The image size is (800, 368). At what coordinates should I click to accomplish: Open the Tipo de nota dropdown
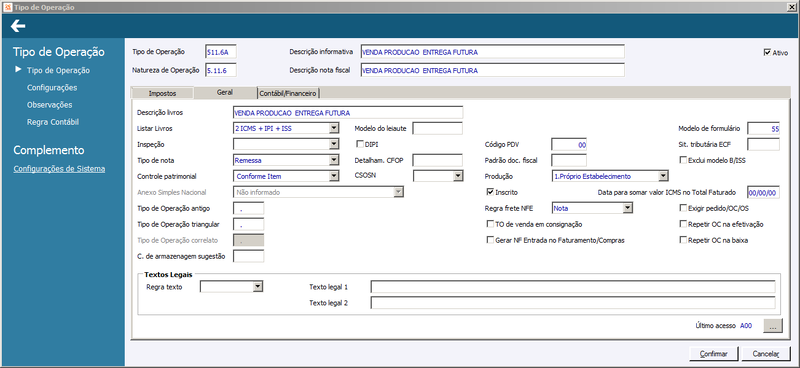pyautogui.click(x=334, y=160)
